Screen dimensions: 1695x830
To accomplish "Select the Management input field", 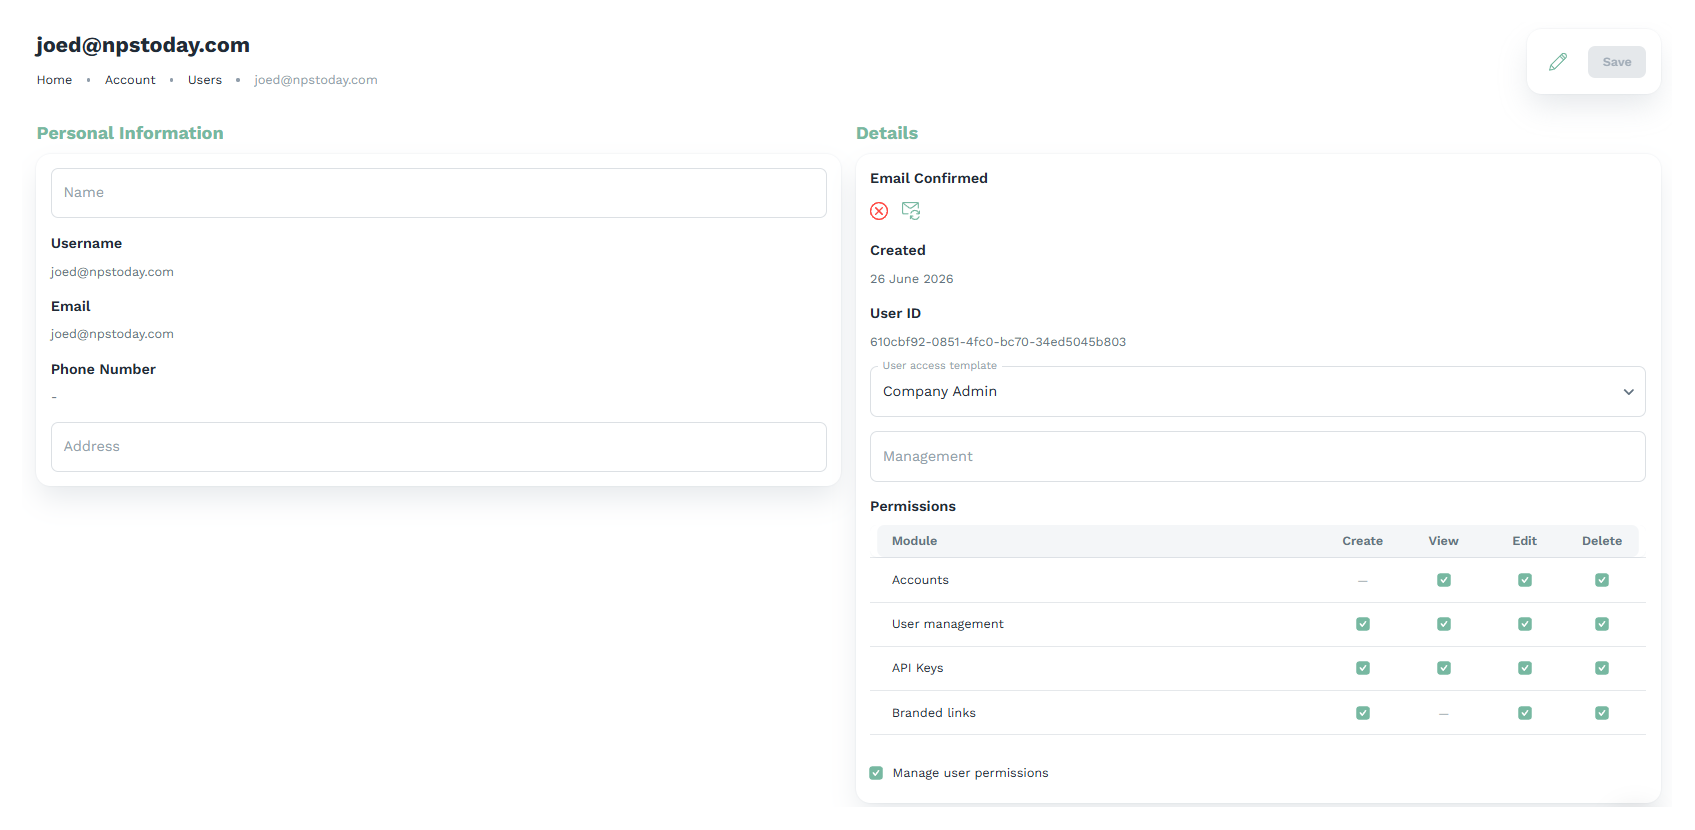I will (x=1257, y=457).
